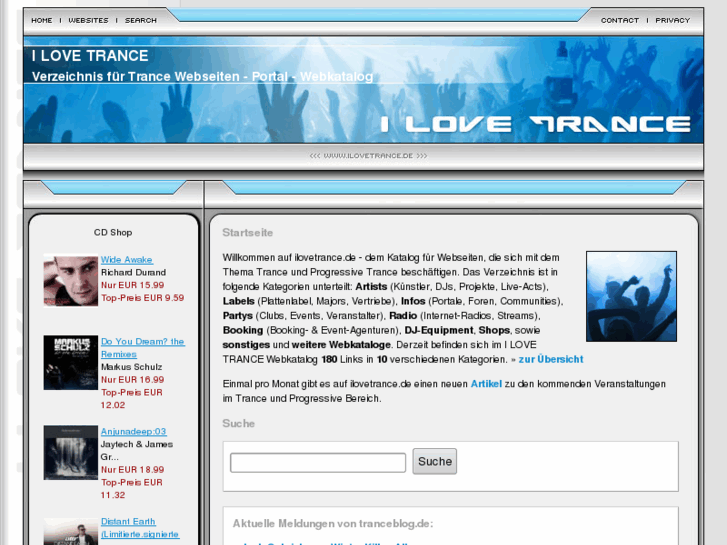Click the Markus Schulz album cover thumbnail
Viewport: 727px width, 545px height.
tap(71, 363)
